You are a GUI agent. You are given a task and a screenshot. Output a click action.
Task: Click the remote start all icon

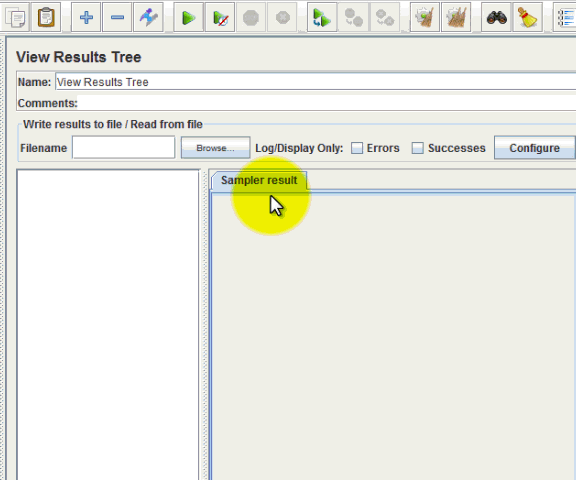pyautogui.click(x=322, y=17)
